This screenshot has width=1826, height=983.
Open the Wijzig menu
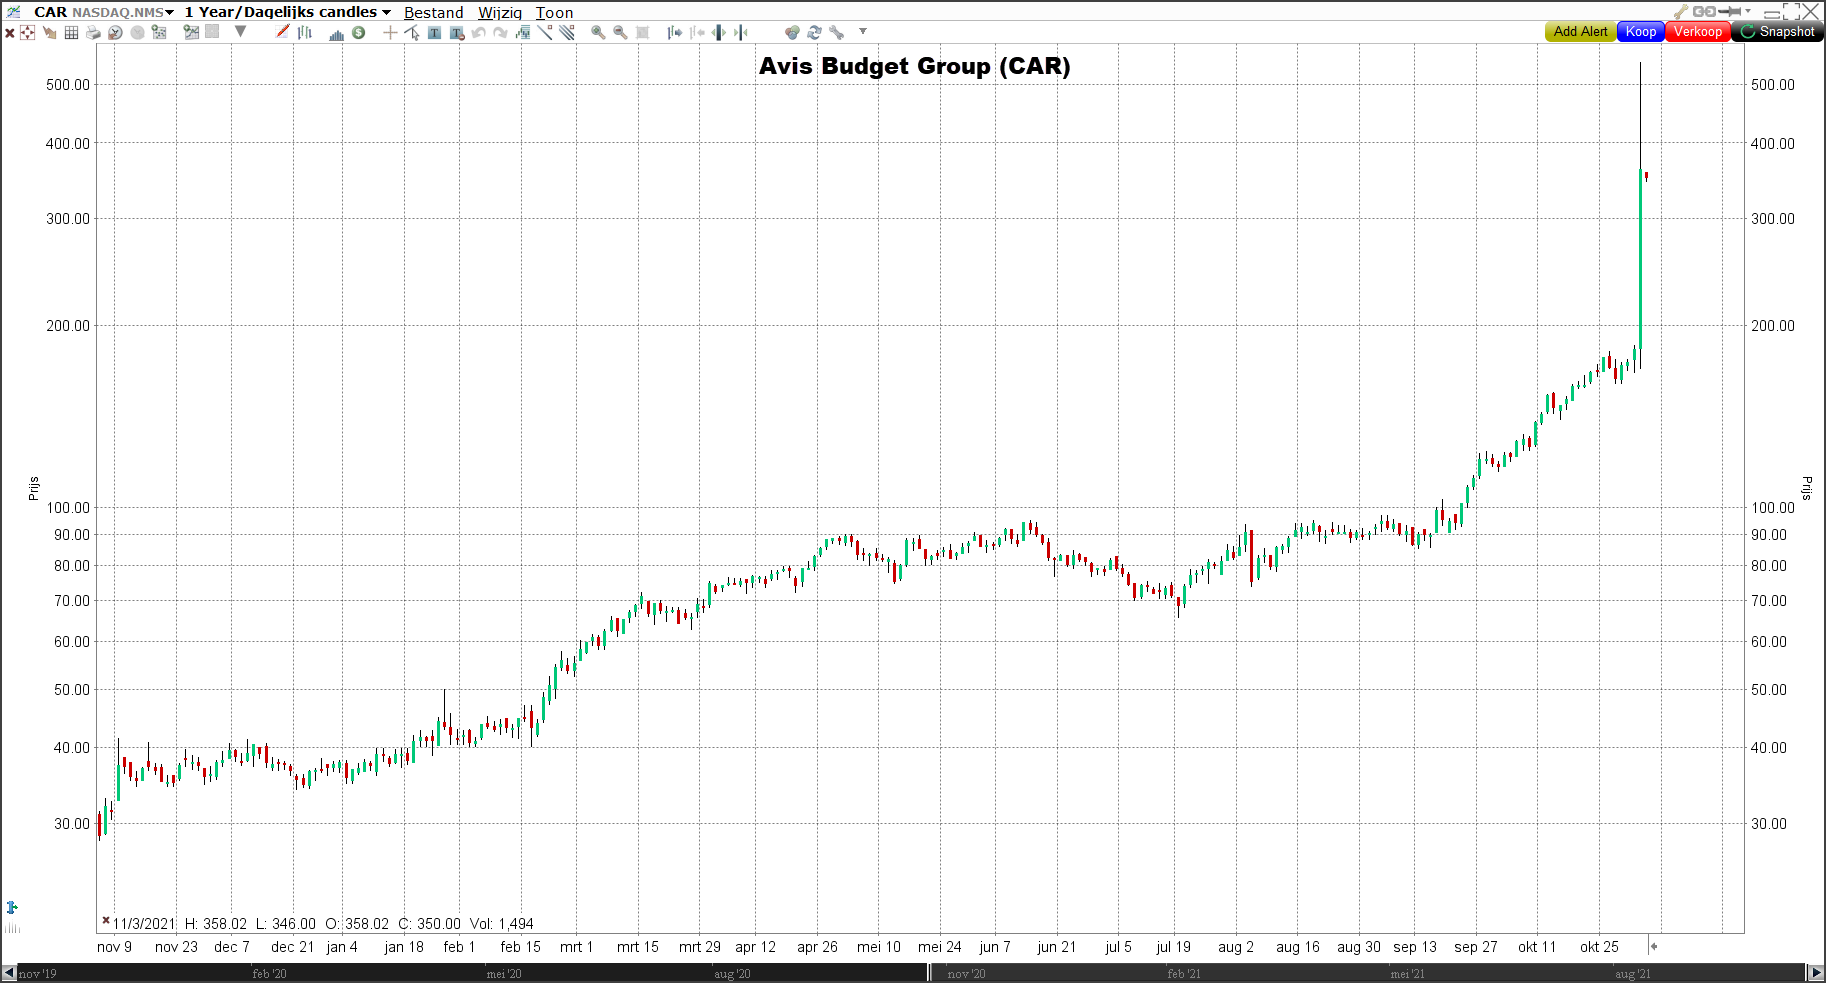pyautogui.click(x=500, y=13)
